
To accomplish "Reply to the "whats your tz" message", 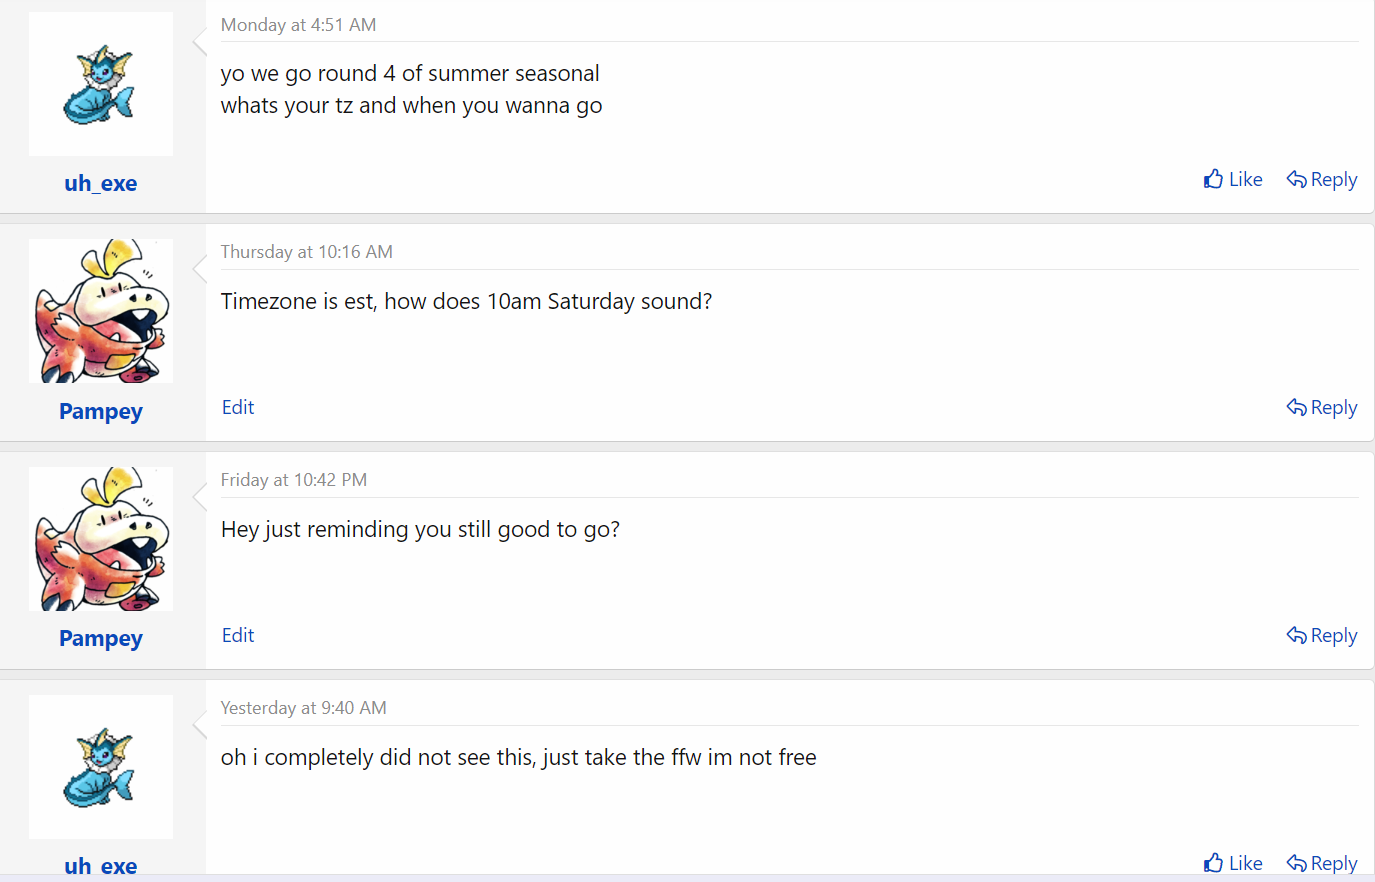I will (x=1322, y=180).
